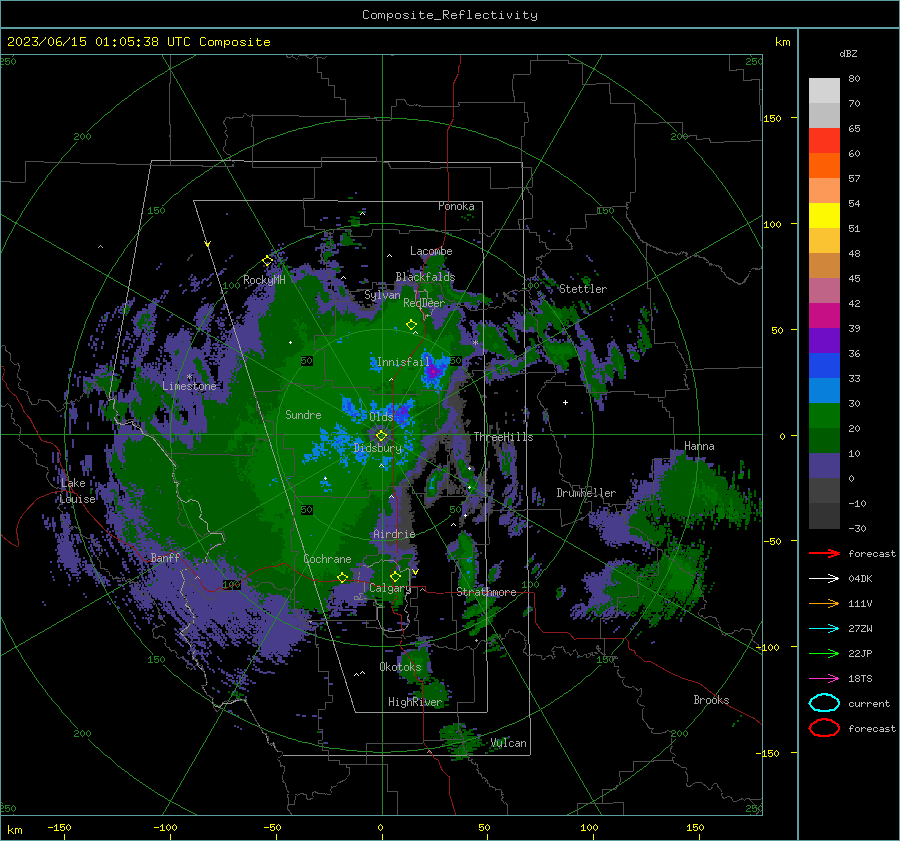Click the Sundre city label
Screen dimensions: 900x841
pyautogui.click(x=303, y=414)
